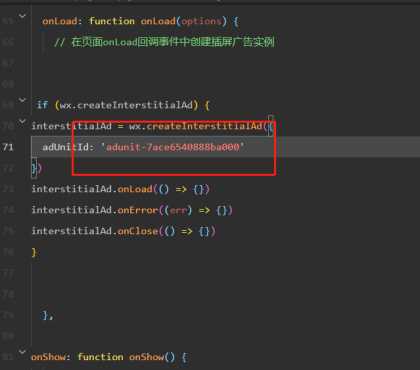Click wx.createInterstitialAd in the assignment line
Image resolution: width=420 pixels, height=370 pixels.
pos(196,126)
